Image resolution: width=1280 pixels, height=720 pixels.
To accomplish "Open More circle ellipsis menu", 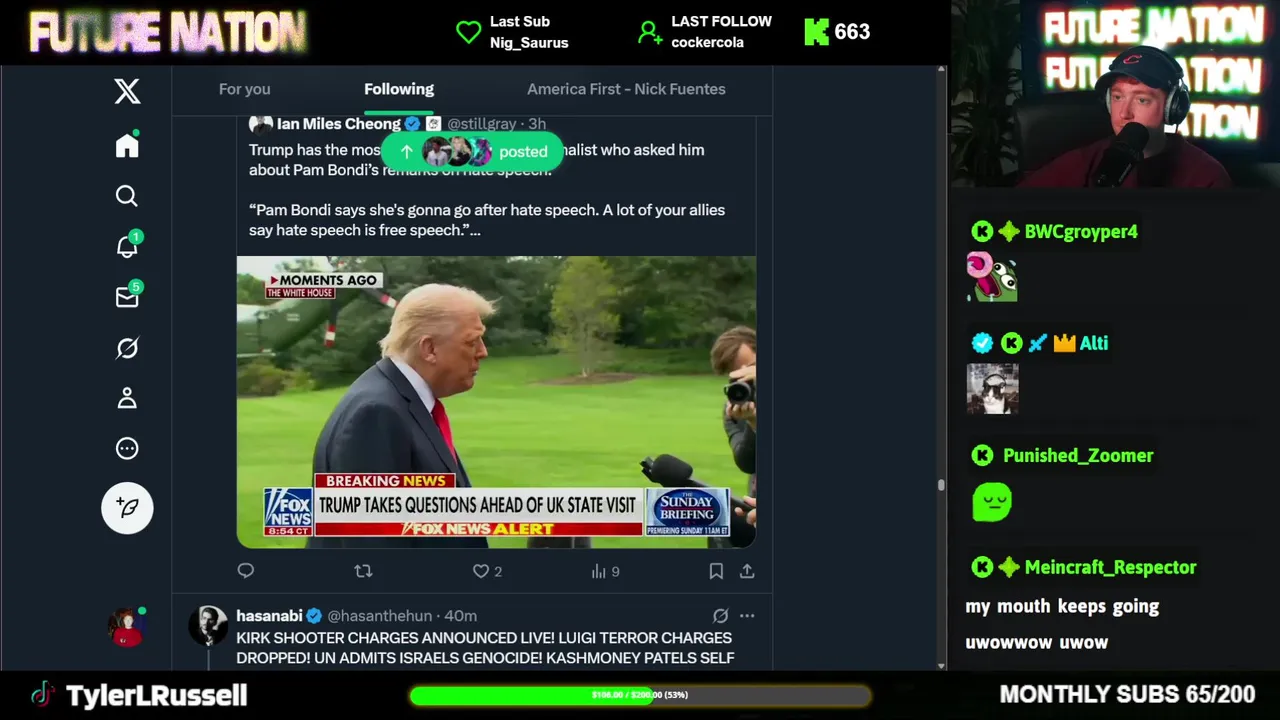I will (x=127, y=449).
